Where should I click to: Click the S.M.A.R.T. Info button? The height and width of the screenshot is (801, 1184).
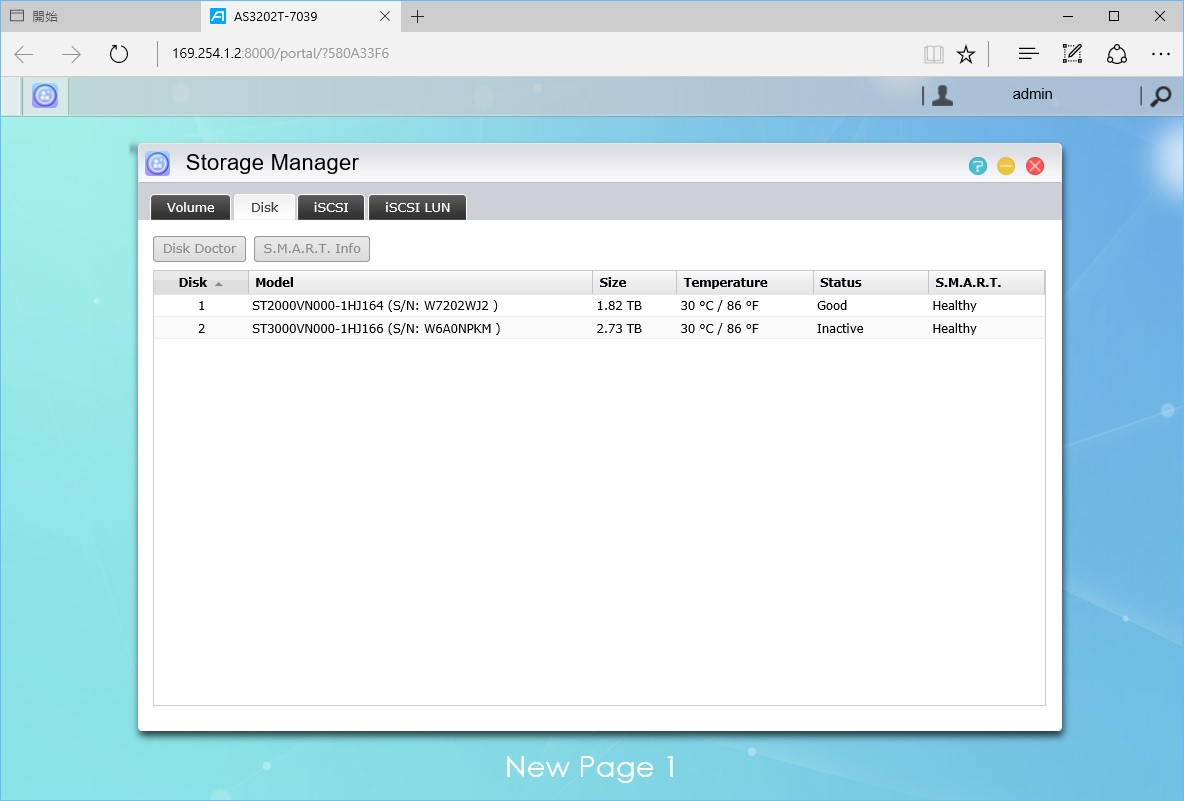click(312, 248)
